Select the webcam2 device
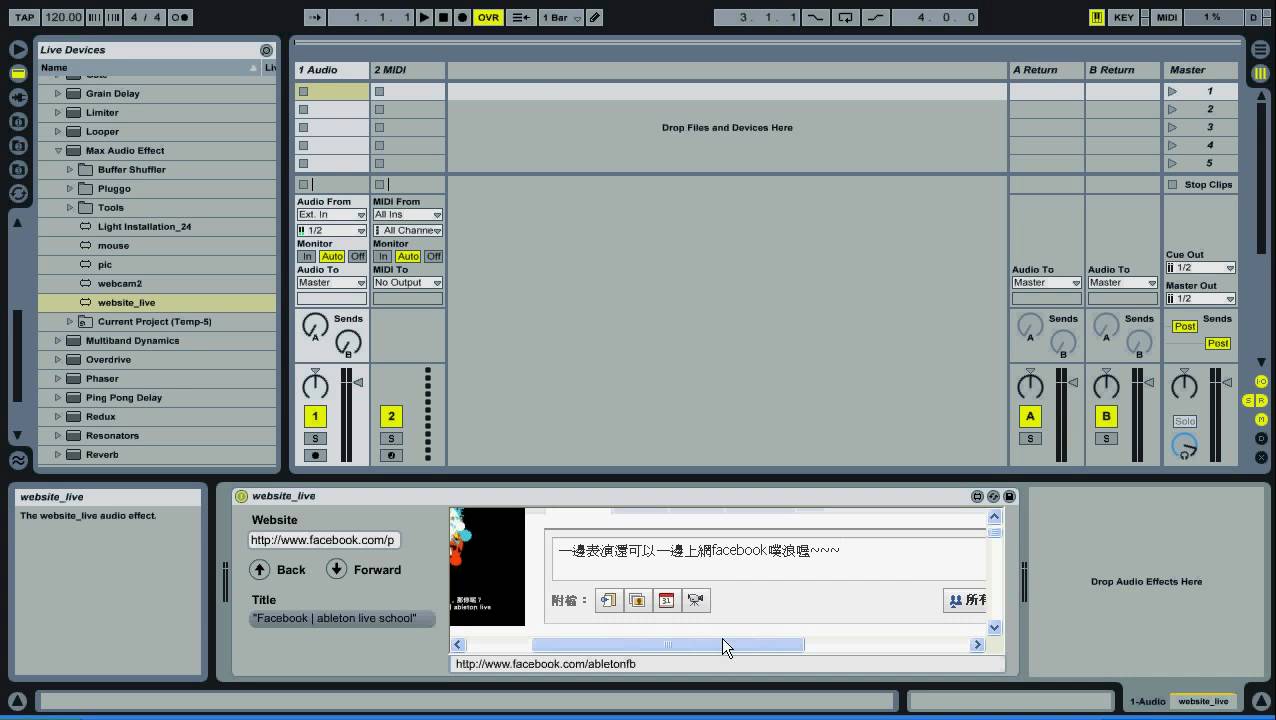This screenshot has height=720, width=1276. (120, 284)
